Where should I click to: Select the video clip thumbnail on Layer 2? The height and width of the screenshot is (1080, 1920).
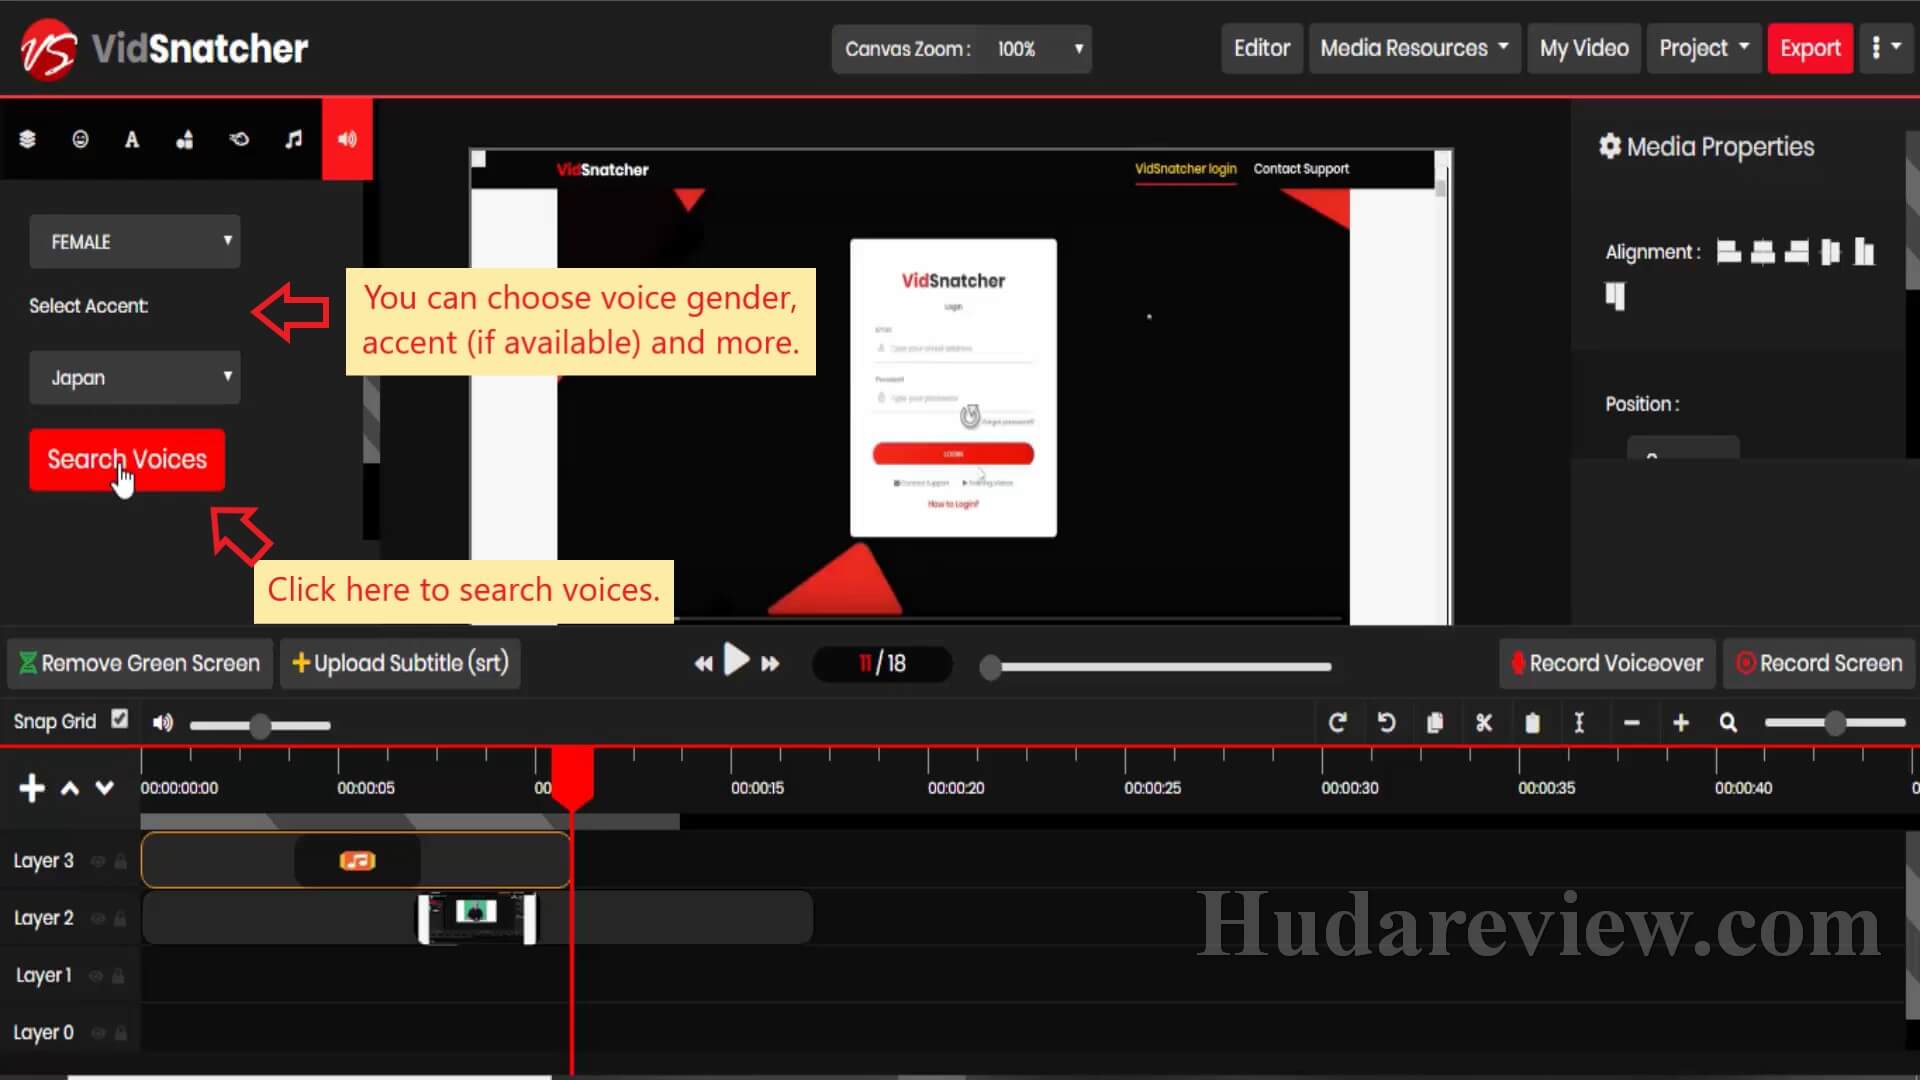coord(477,918)
